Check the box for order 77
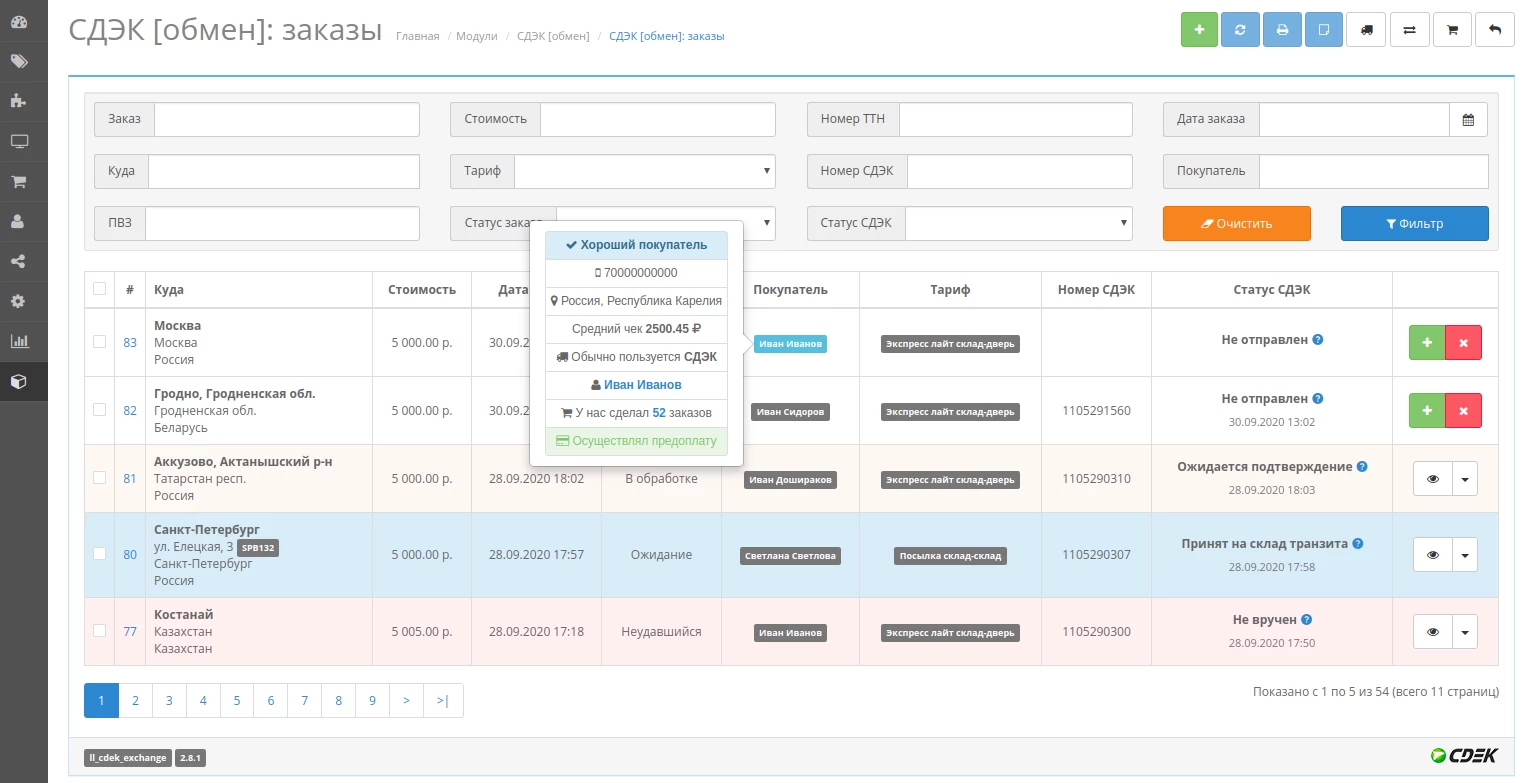 click(99, 631)
